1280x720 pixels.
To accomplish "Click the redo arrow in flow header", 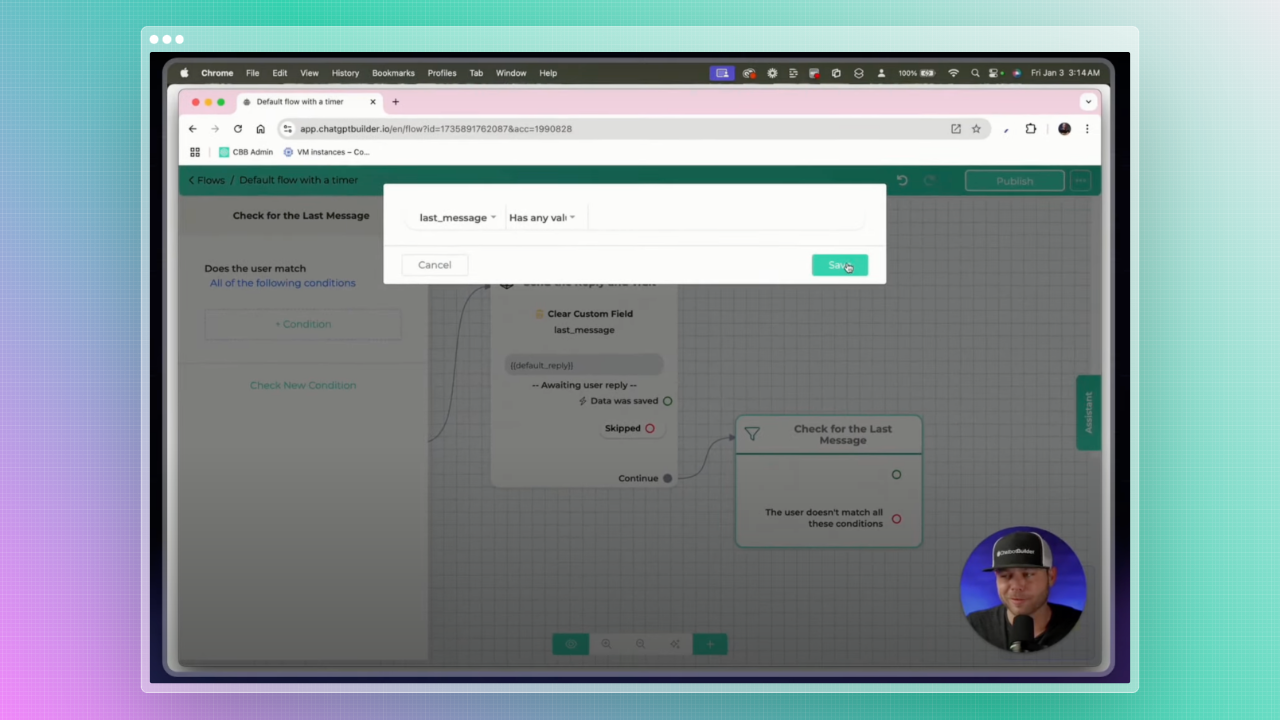I will coord(929,180).
